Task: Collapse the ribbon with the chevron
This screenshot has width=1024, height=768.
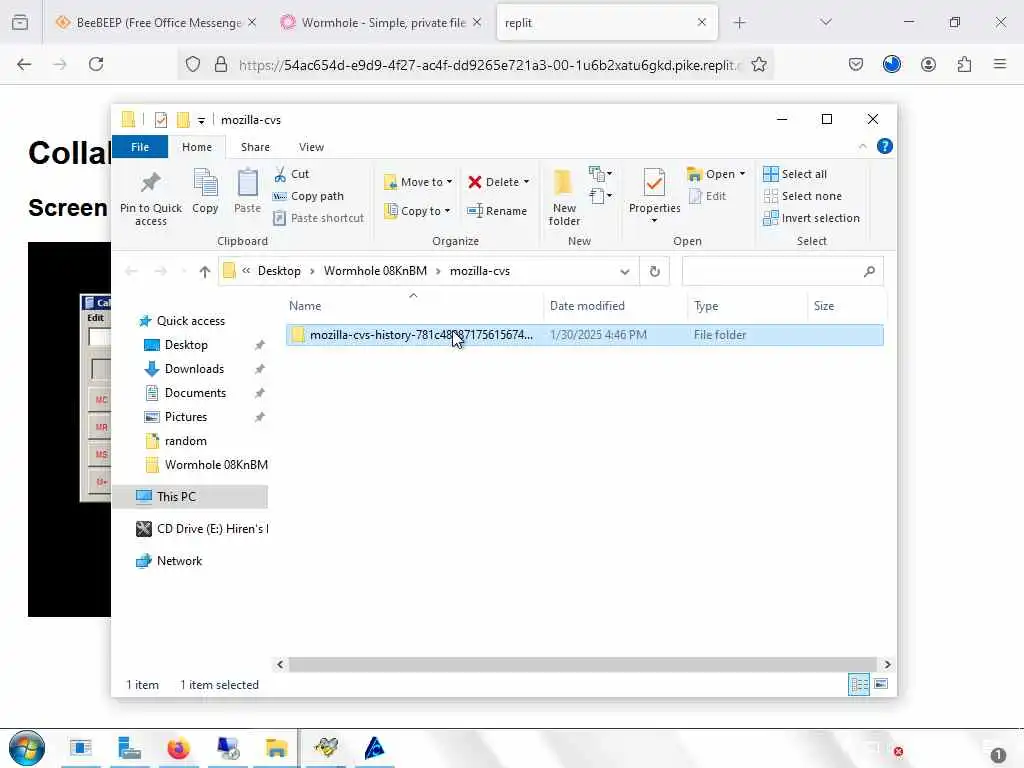Action: pyautogui.click(x=863, y=146)
